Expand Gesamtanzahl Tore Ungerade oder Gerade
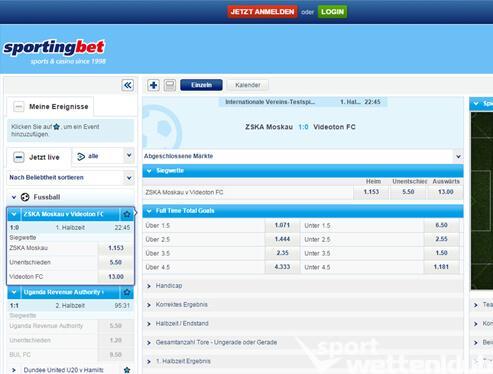This screenshot has width=493, height=374. pos(303,342)
